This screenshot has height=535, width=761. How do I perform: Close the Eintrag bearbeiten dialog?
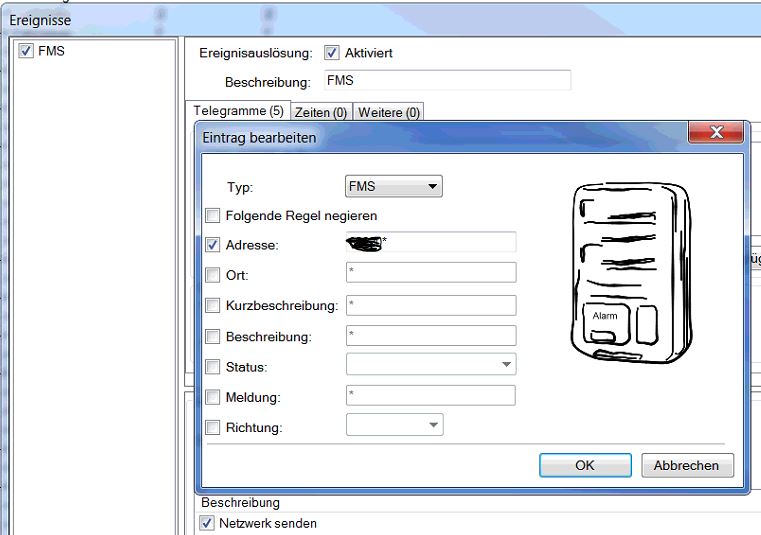pyautogui.click(x=715, y=133)
